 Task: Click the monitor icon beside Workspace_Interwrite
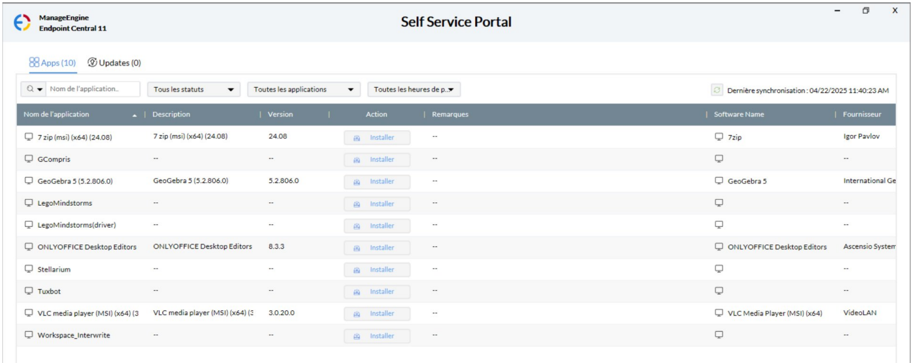click(28, 335)
